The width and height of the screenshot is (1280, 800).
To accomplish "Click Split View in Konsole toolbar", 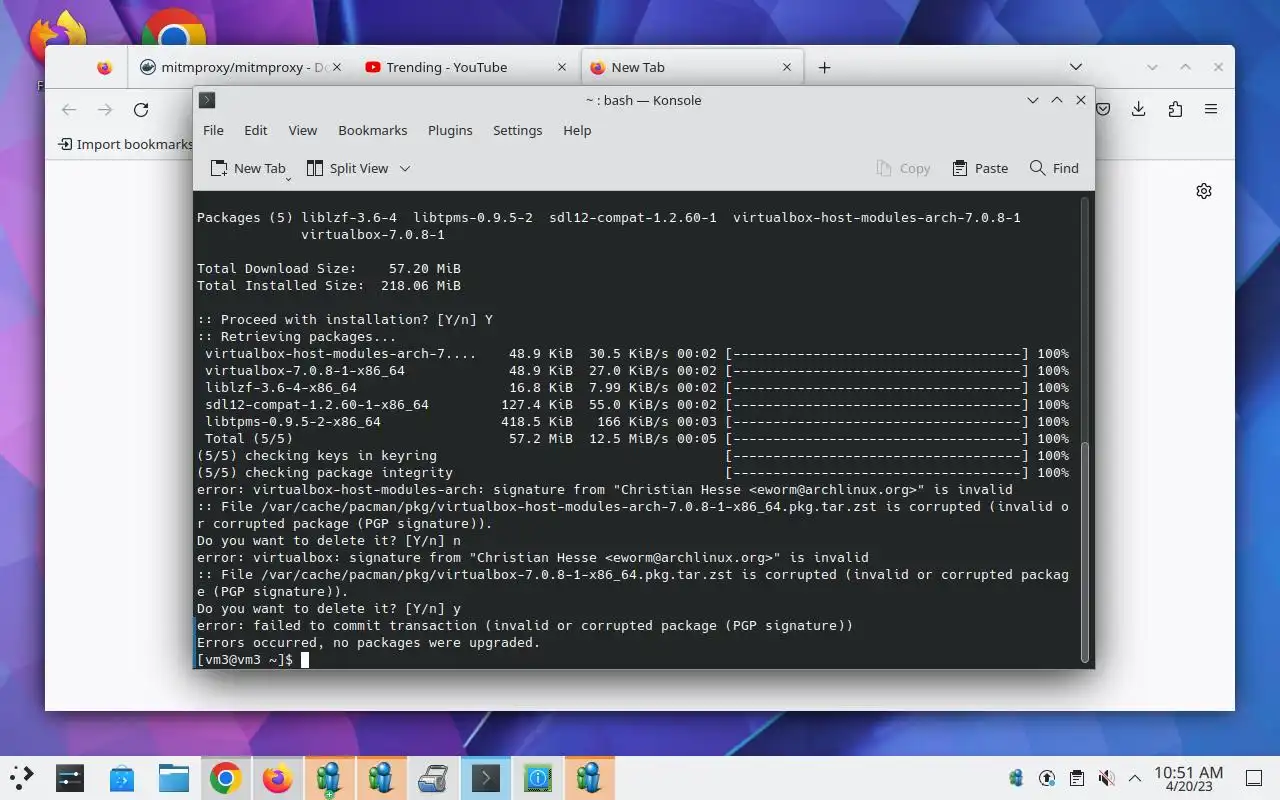I will click(x=347, y=168).
